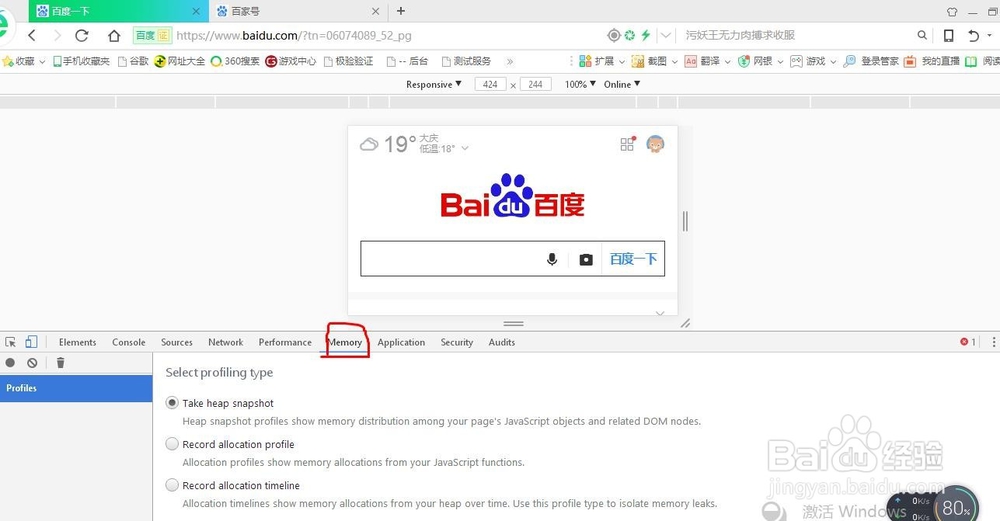
Task: Select Profiles in the left sidebar
Action: [76, 388]
